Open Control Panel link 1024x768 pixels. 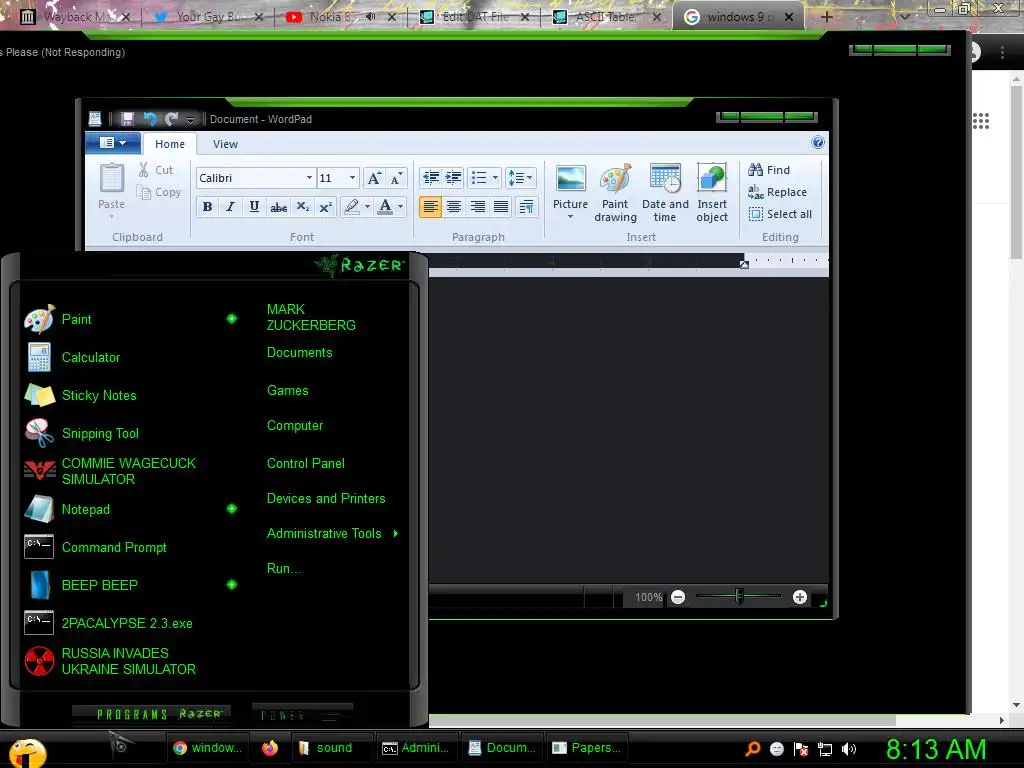point(306,463)
